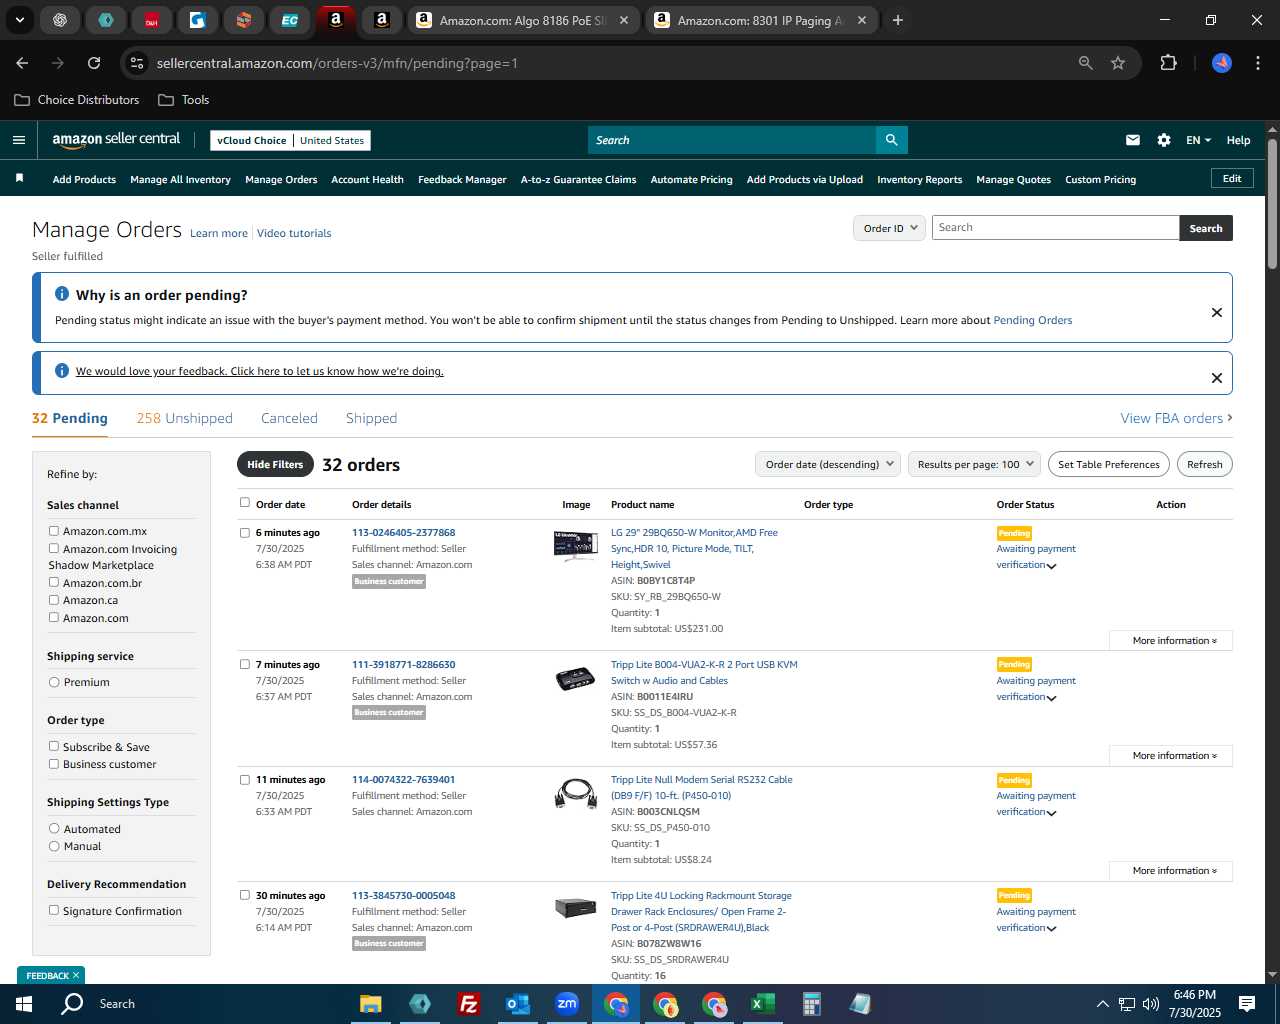Image resolution: width=1280 pixels, height=1024 pixels.
Task: Open the Order ID search type dropdown
Action: tap(889, 228)
